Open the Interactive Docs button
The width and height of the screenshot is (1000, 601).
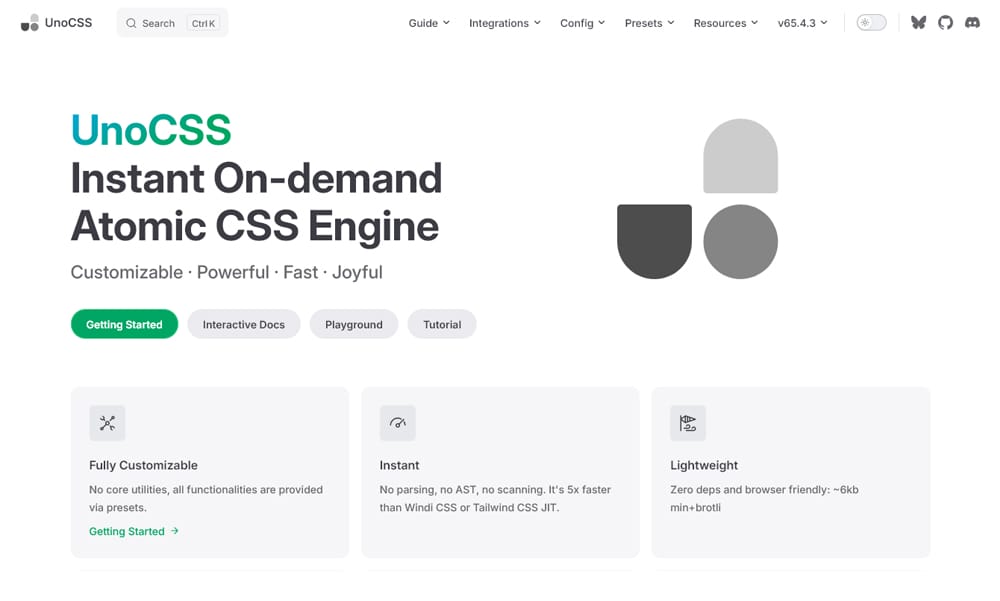tap(244, 324)
